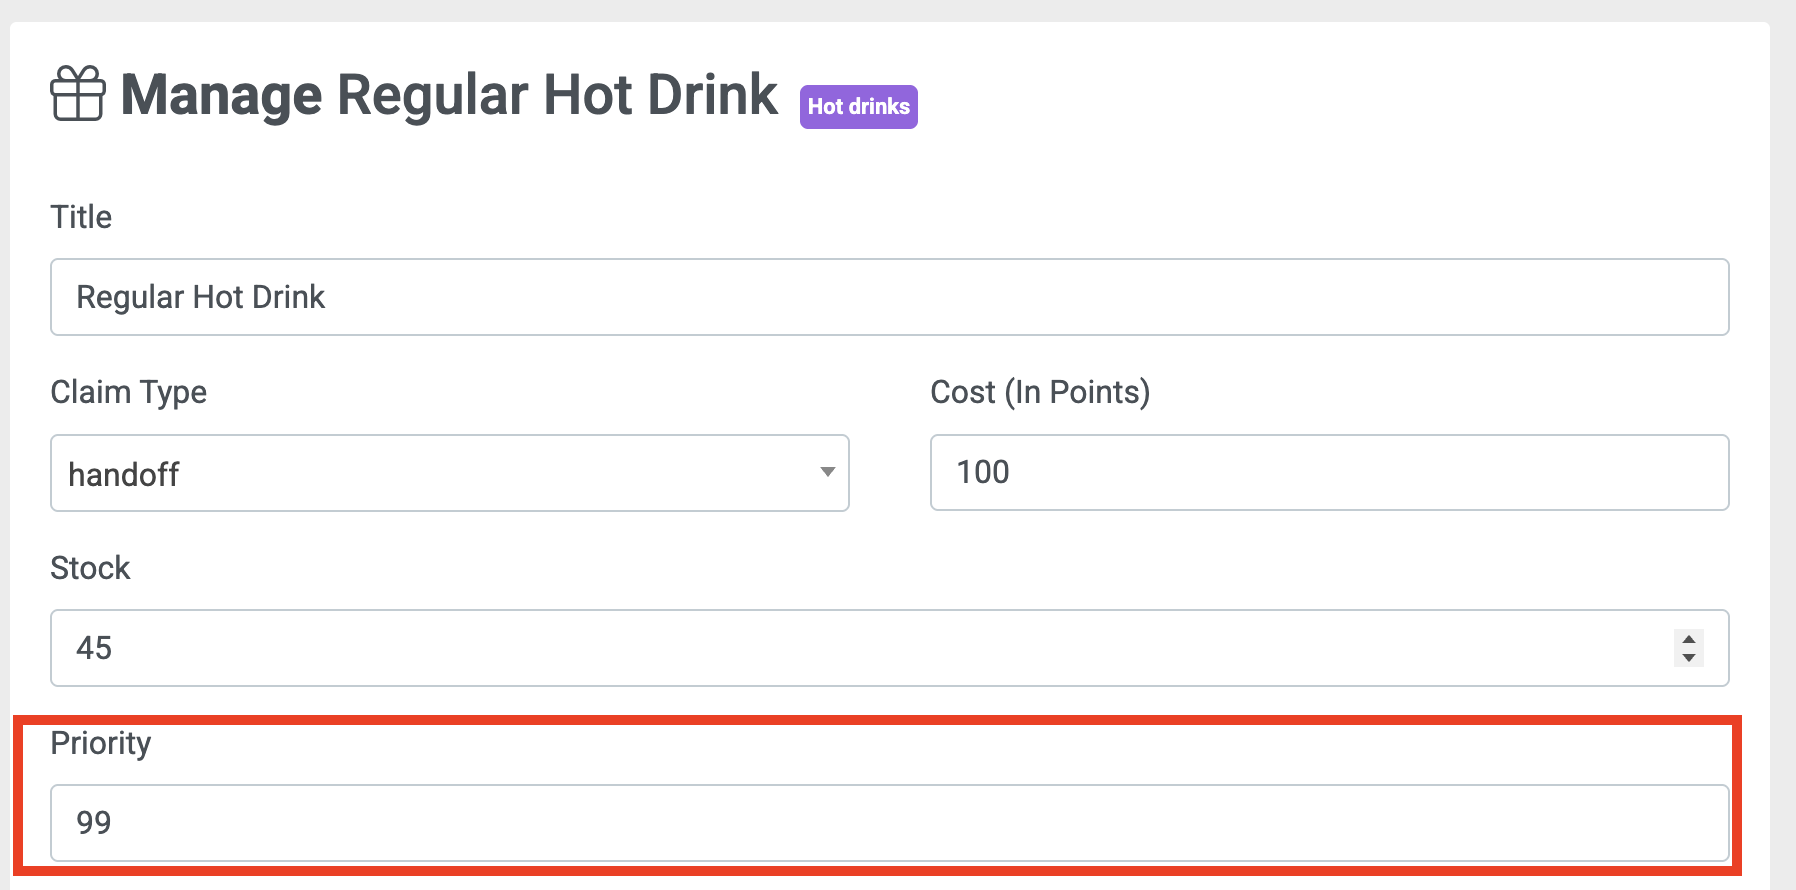Focus the Priority input showing 99
The image size is (1796, 890).
tap(890, 823)
